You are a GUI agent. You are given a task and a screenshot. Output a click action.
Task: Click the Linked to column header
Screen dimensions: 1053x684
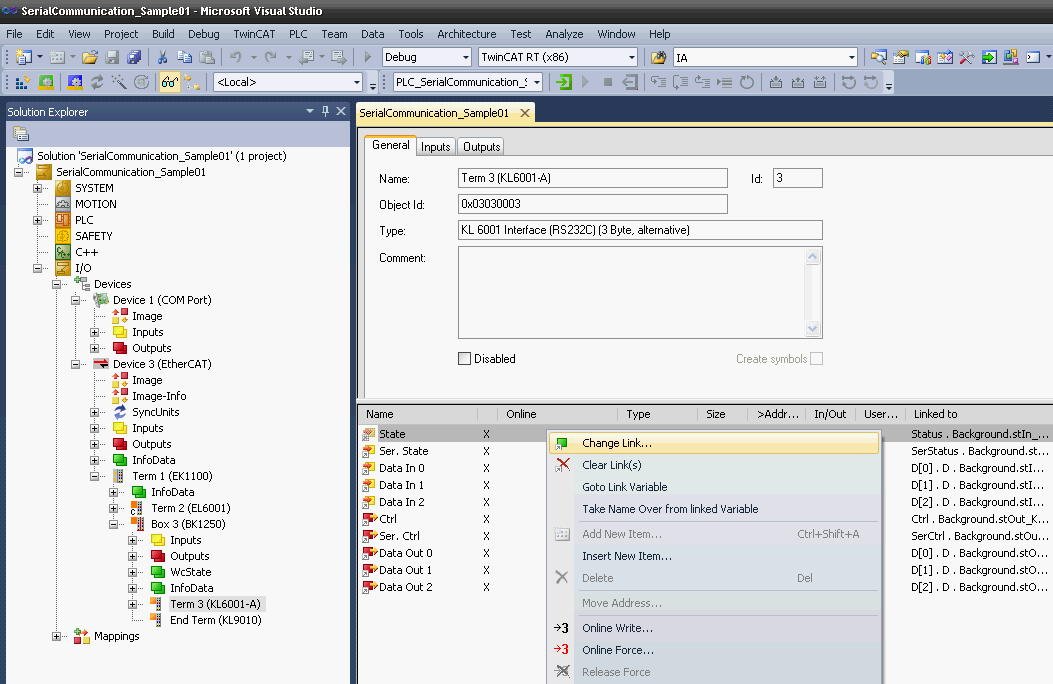coord(935,414)
